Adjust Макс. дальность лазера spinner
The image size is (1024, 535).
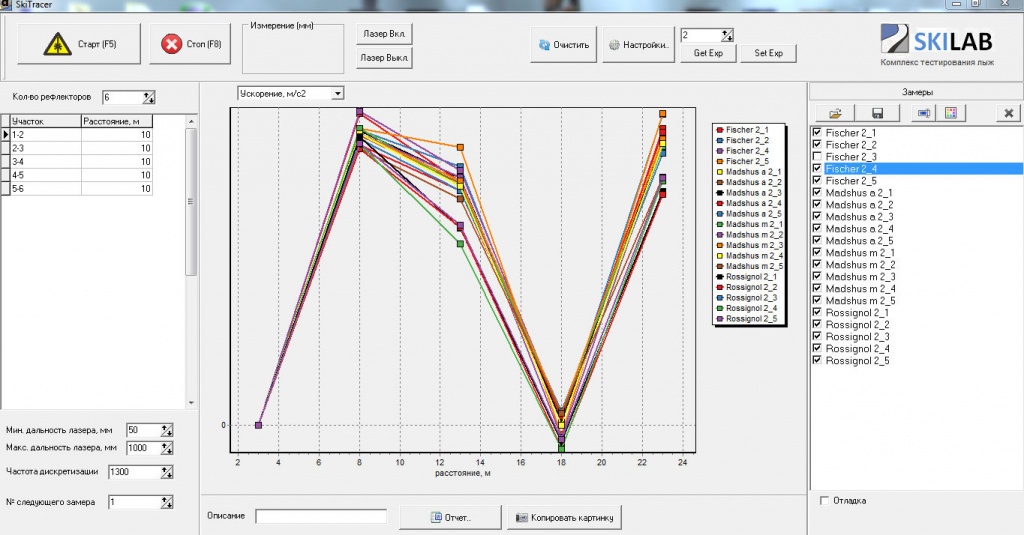(x=167, y=447)
